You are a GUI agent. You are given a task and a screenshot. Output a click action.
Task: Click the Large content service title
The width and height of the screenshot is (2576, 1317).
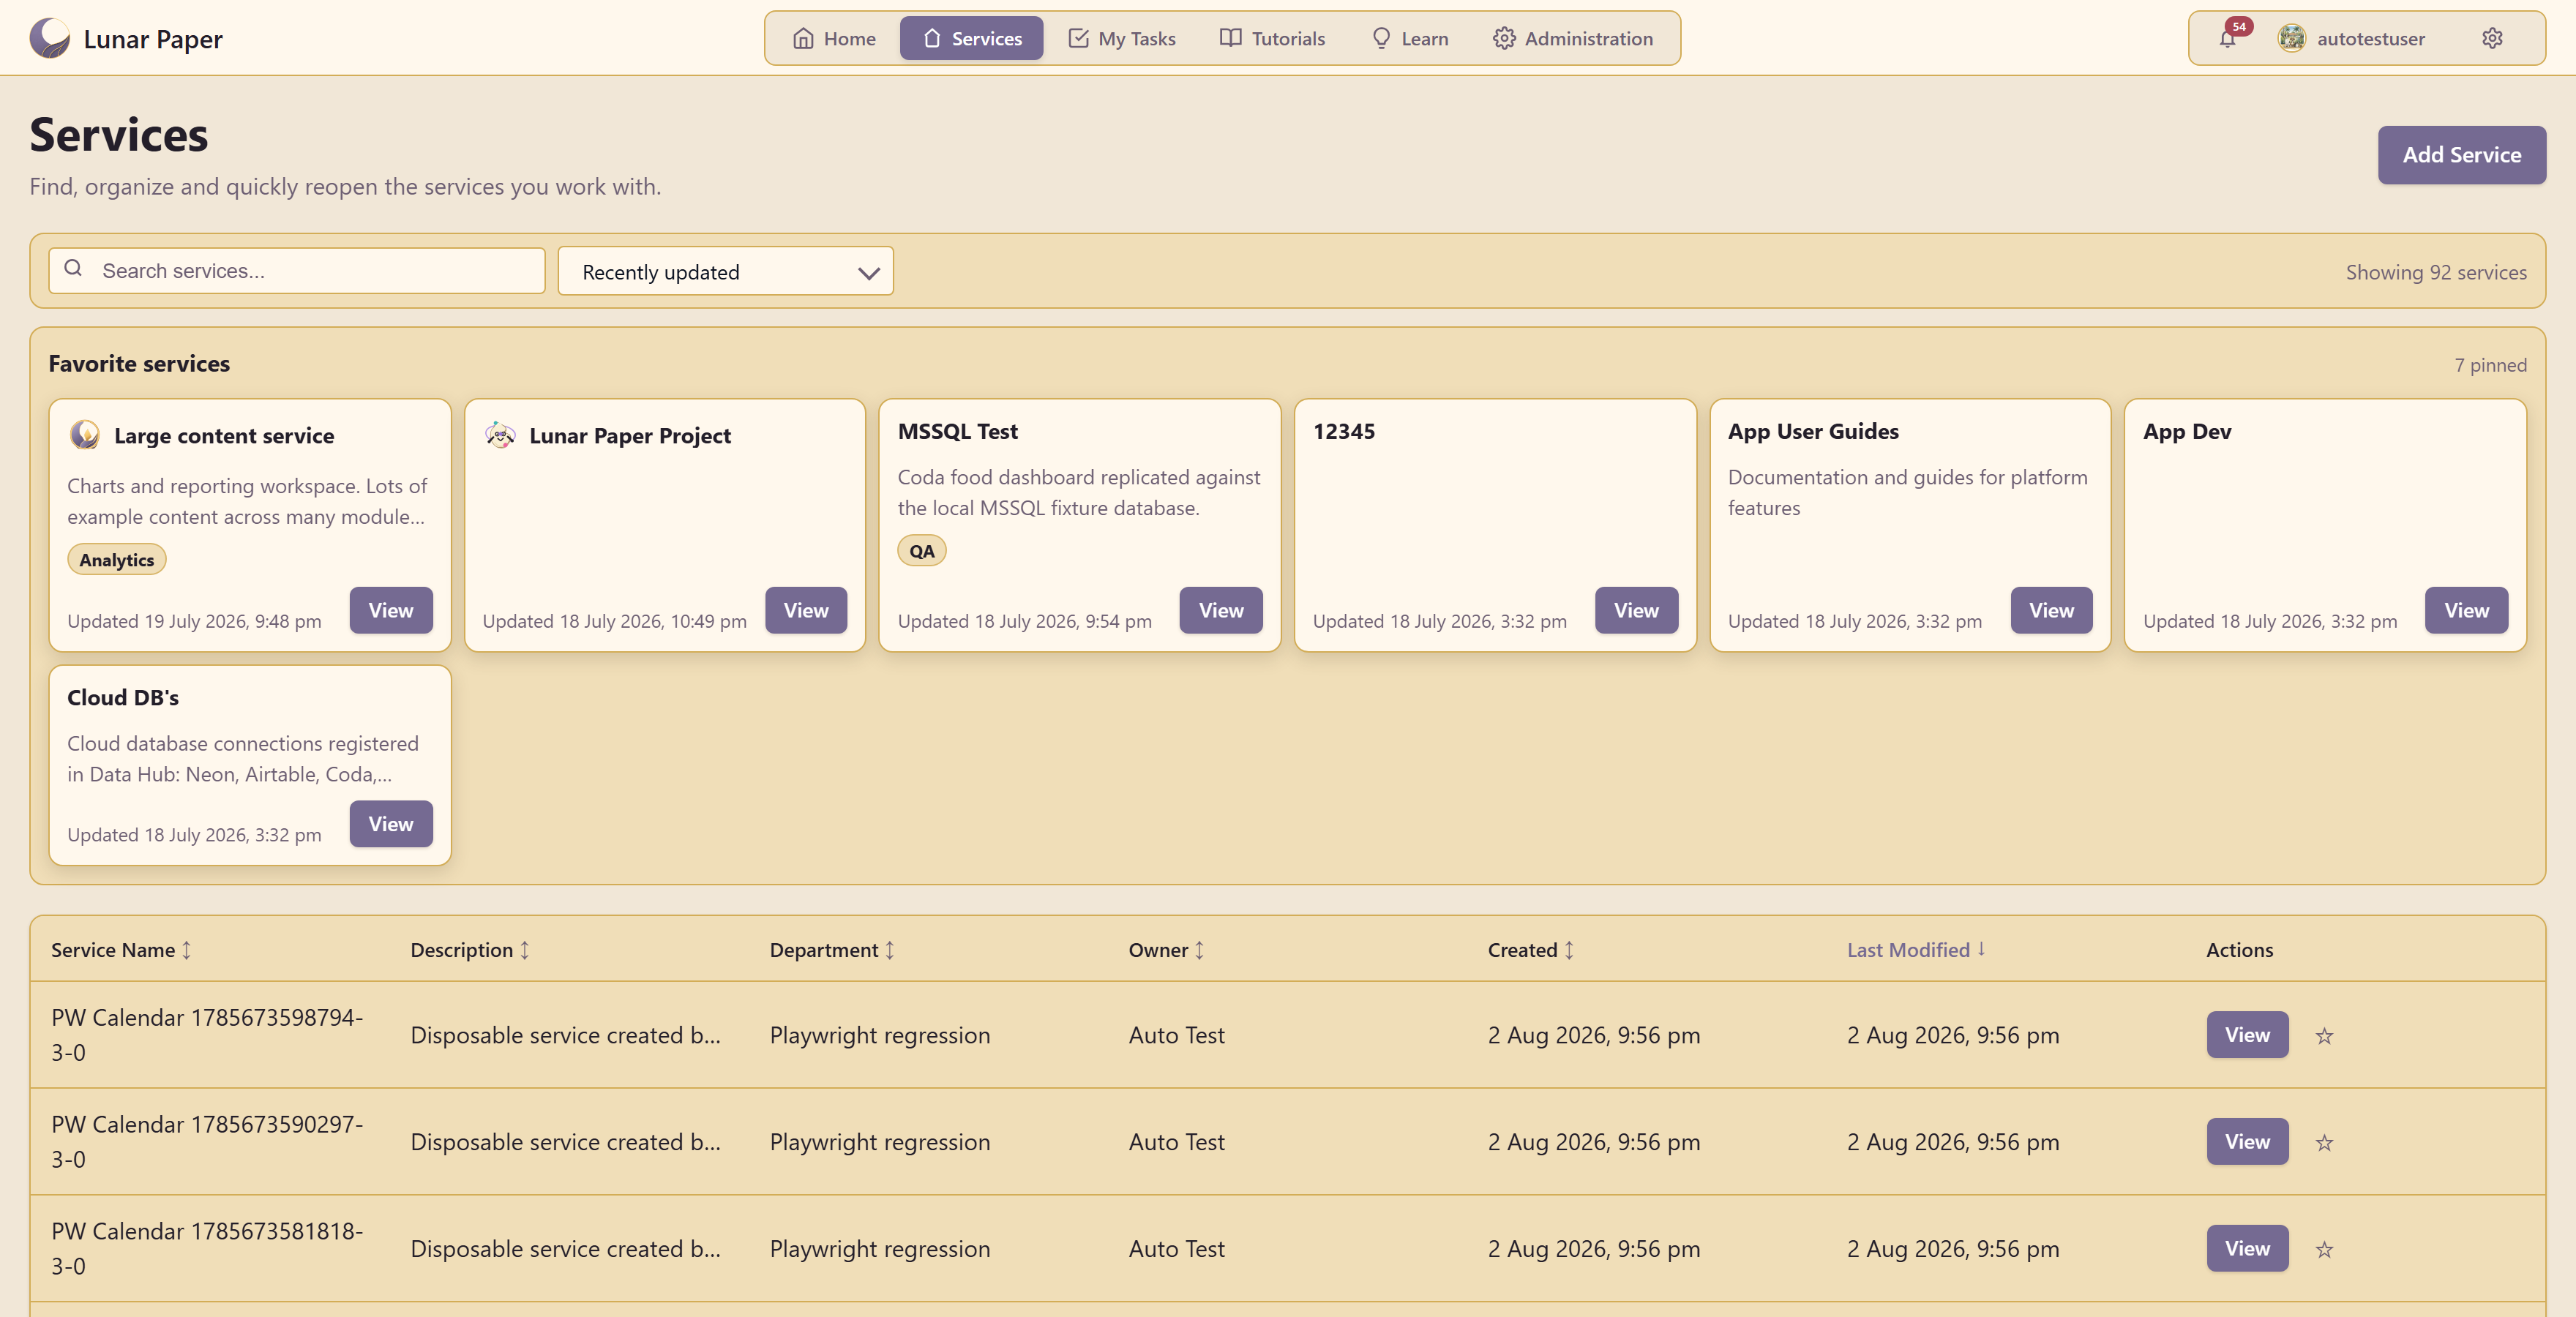(x=224, y=436)
